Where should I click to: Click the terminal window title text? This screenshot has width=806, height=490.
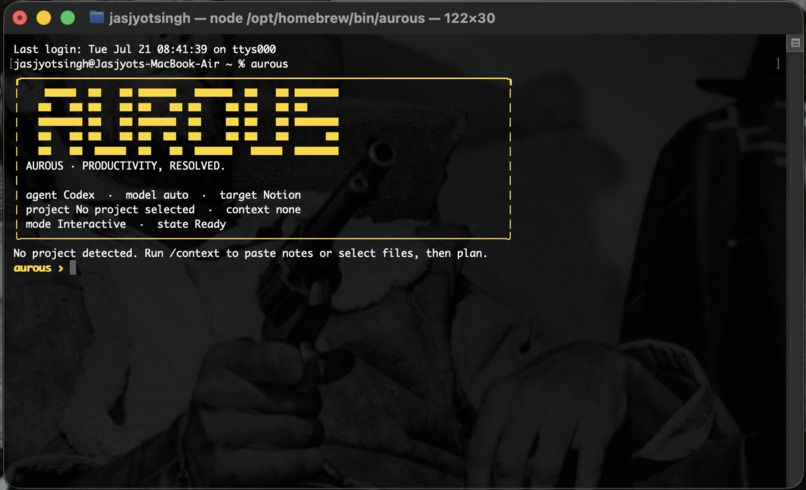coord(302,18)
